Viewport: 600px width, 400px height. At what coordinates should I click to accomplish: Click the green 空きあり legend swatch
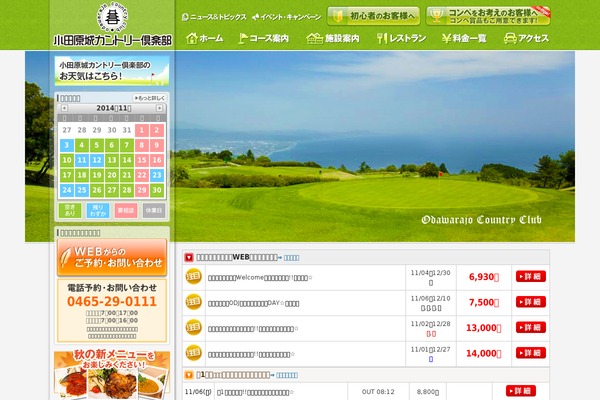(x=70, y=211)
